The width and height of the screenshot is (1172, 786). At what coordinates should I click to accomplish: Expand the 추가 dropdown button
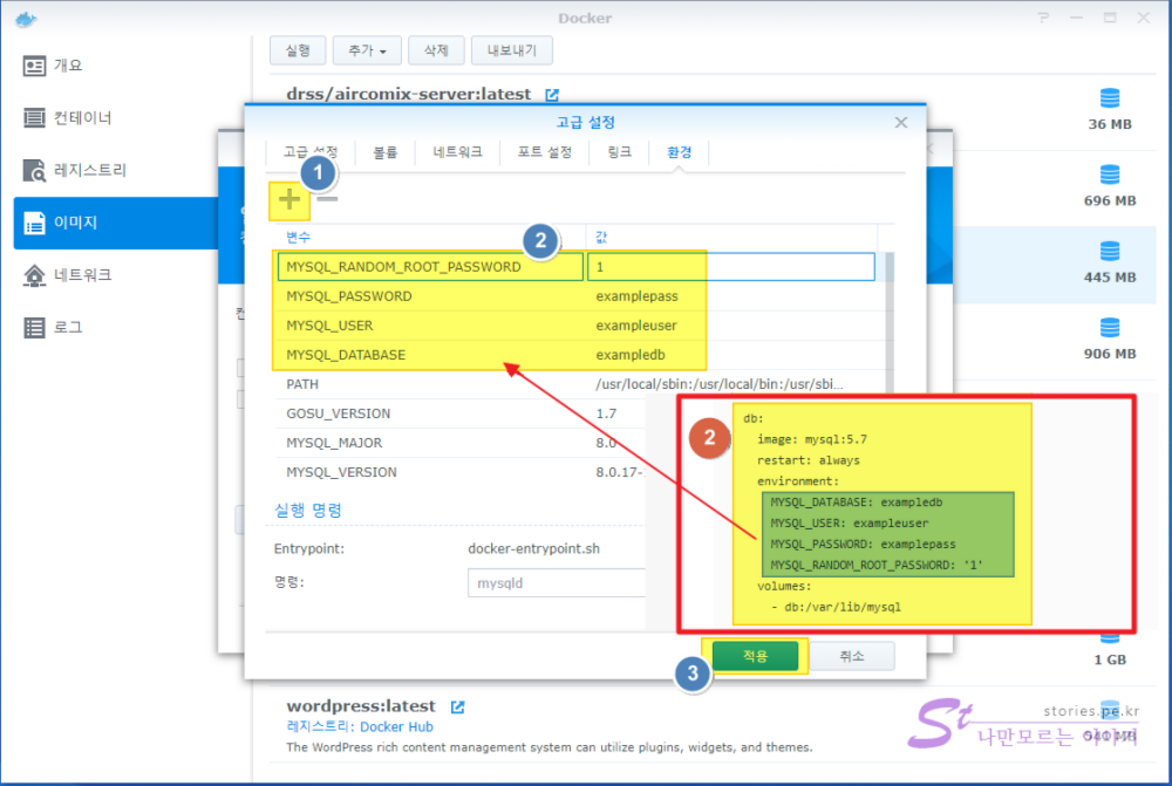point(367,50)
